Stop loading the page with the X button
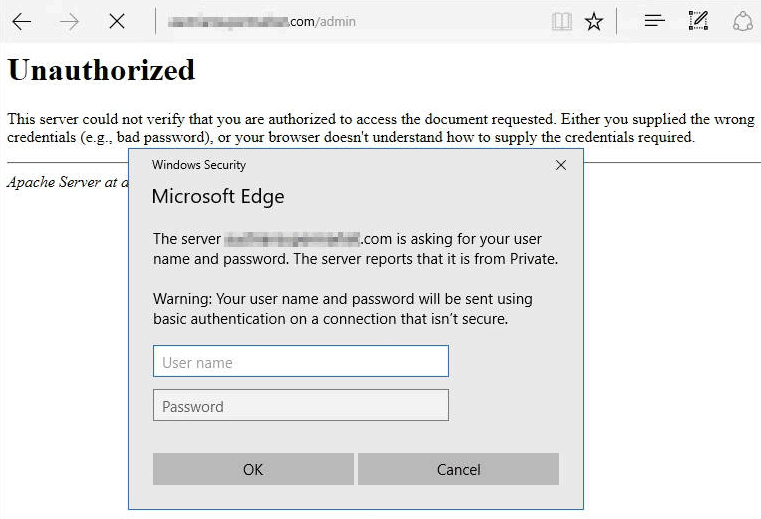This screenshot has width=761, height=519. [x=117, y=21]
